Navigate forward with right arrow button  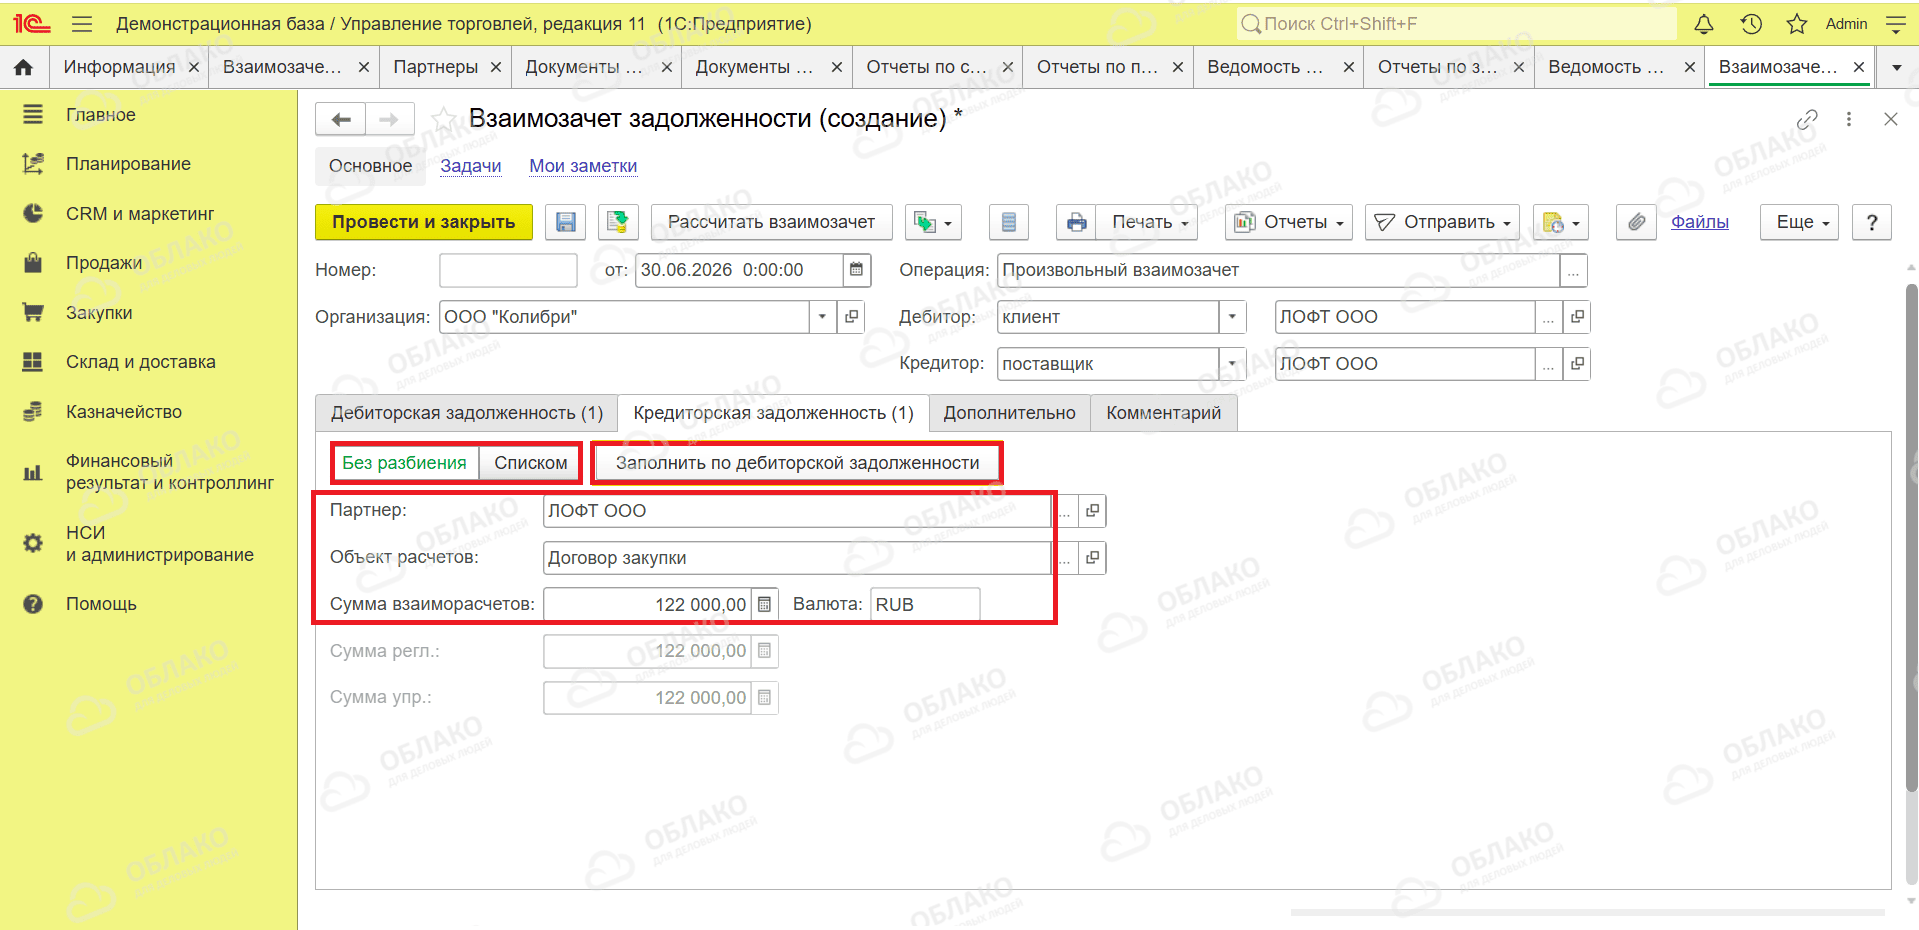click(x=390, y=120)
